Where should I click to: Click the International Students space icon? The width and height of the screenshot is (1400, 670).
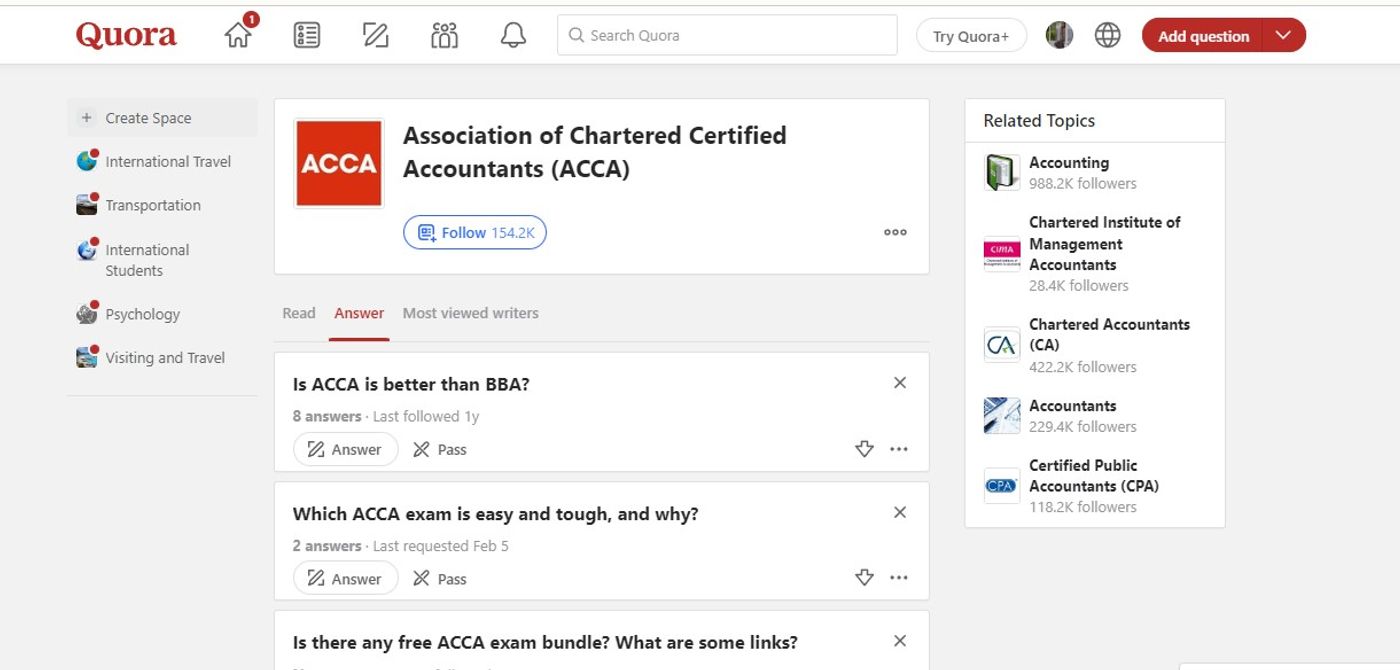87,250
